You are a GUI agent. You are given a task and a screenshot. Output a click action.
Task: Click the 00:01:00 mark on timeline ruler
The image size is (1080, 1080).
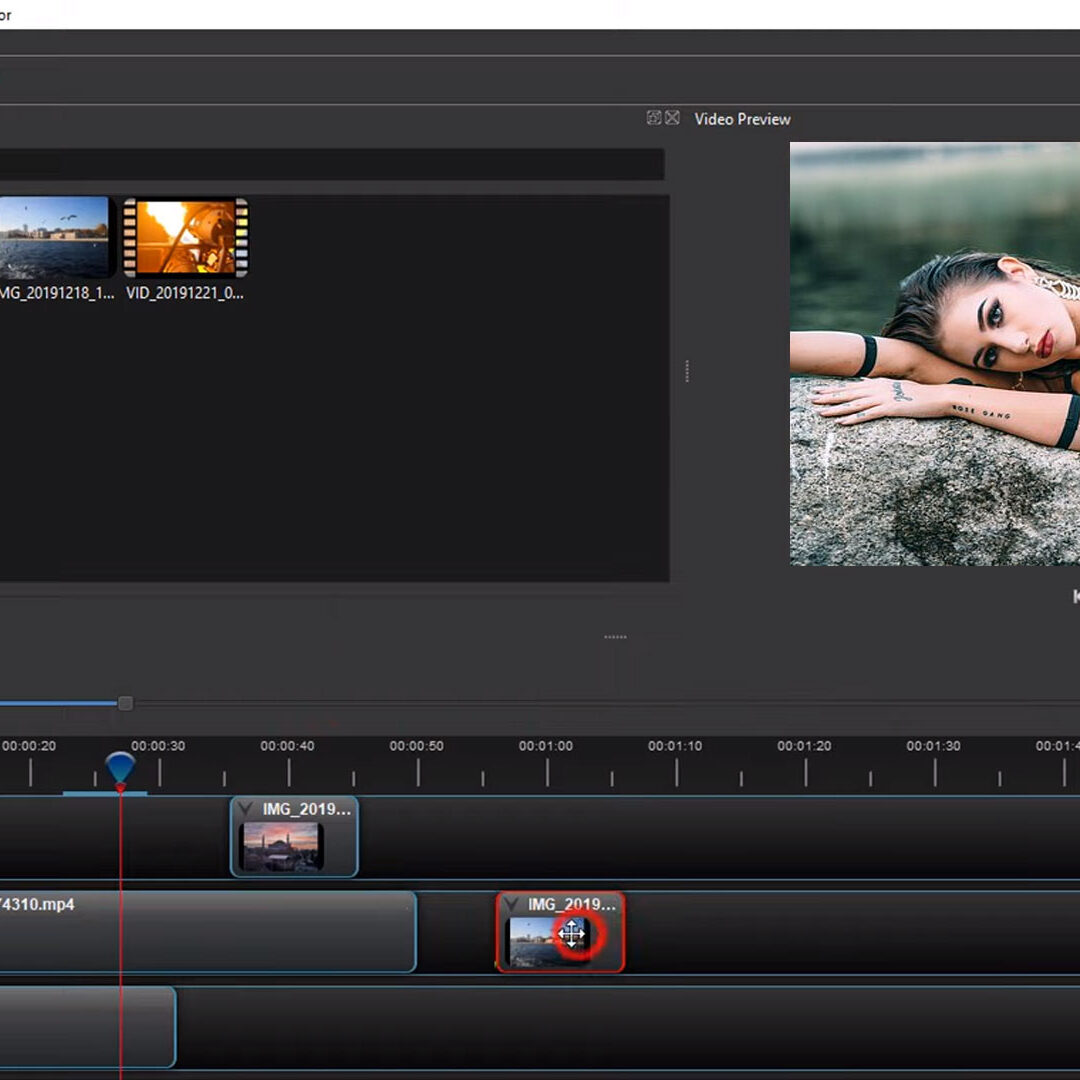[546, 771]
